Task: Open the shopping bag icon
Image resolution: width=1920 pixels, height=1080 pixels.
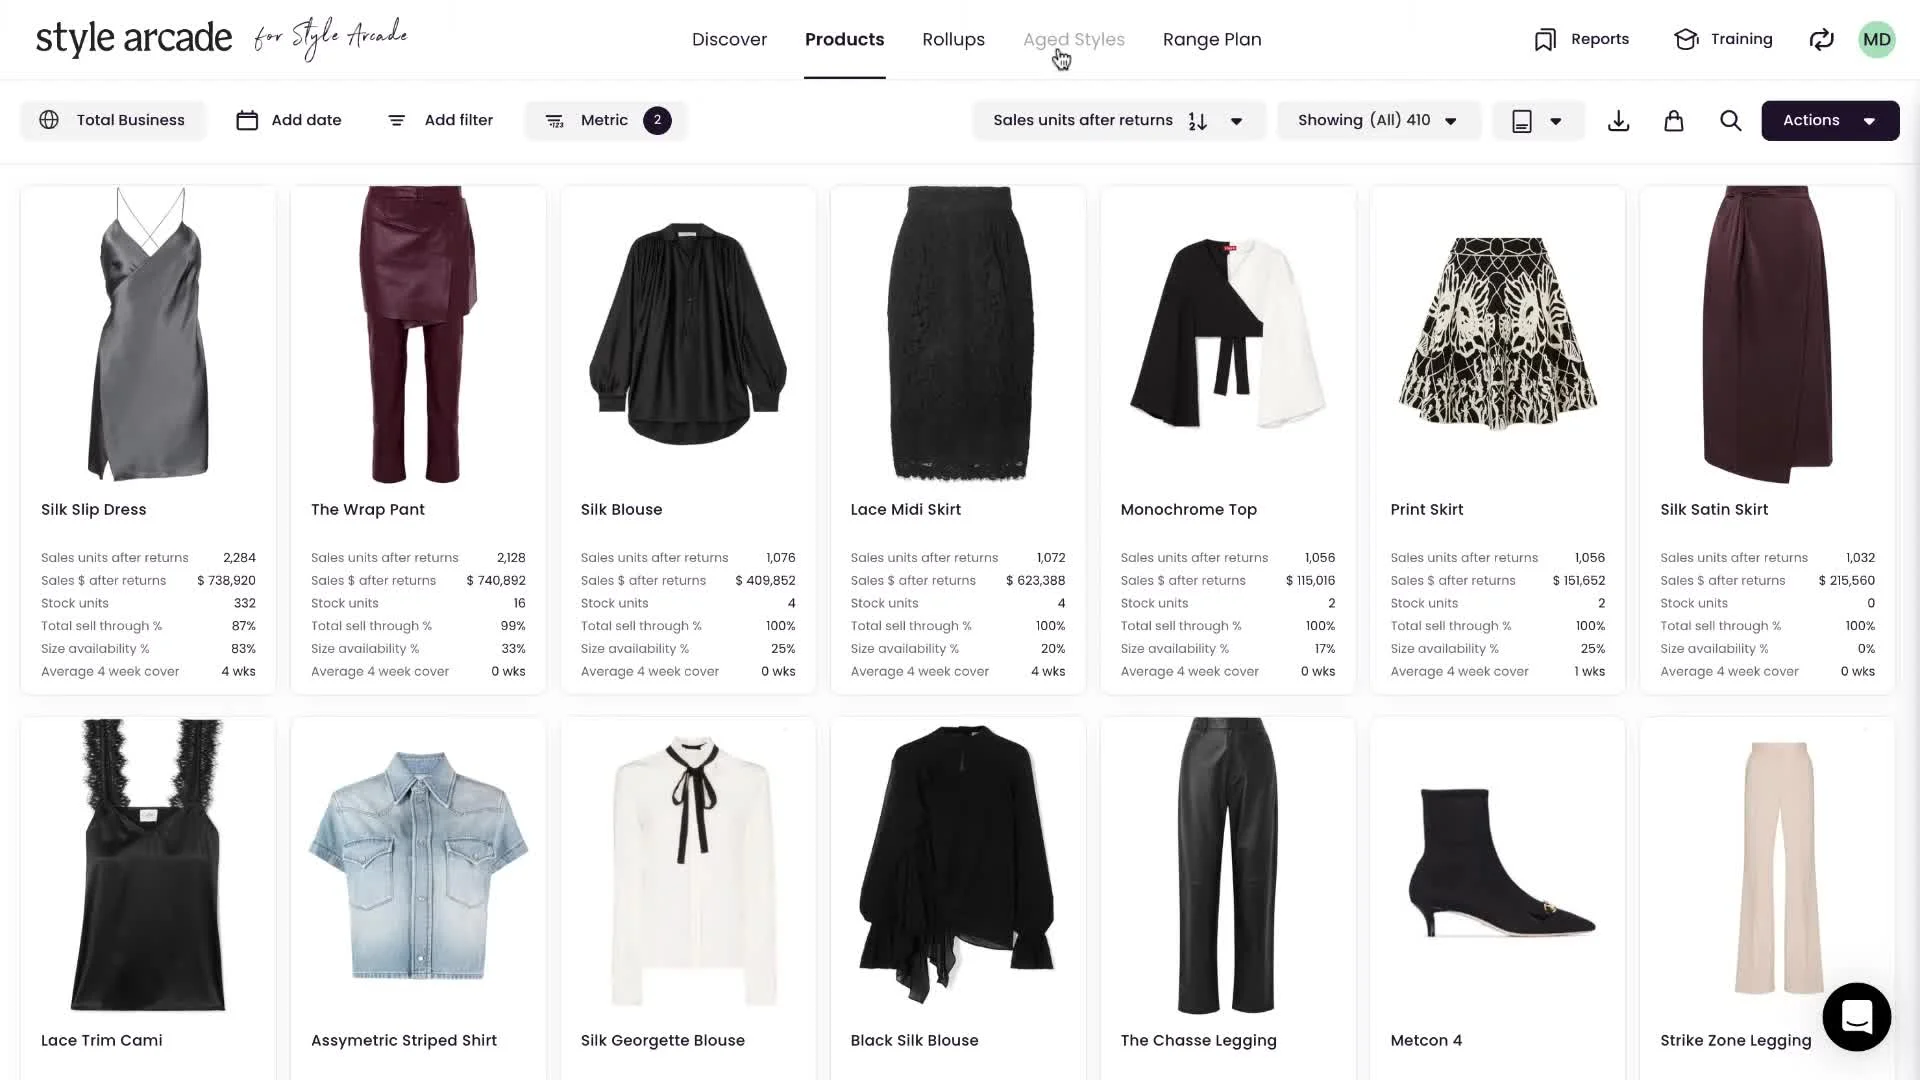Action: click(1673, 121)
